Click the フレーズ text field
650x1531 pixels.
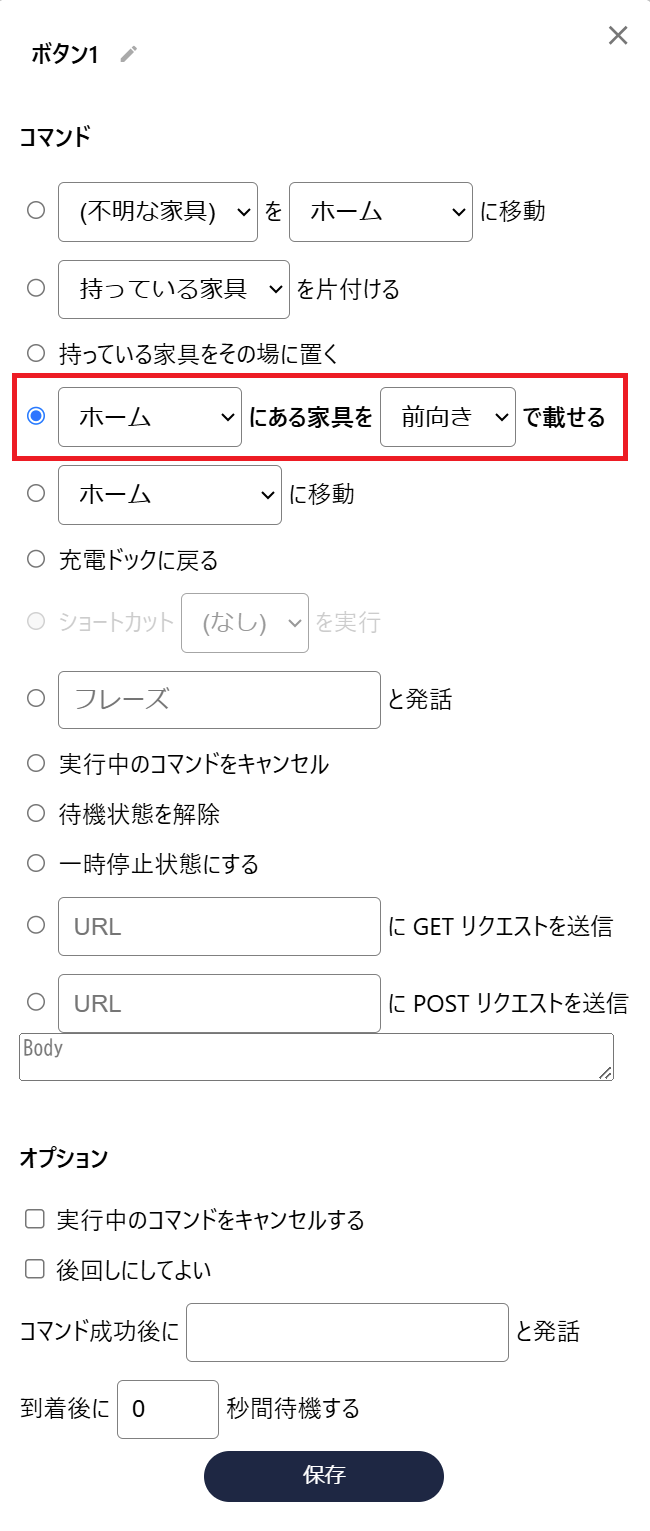[x=219, y=700]
